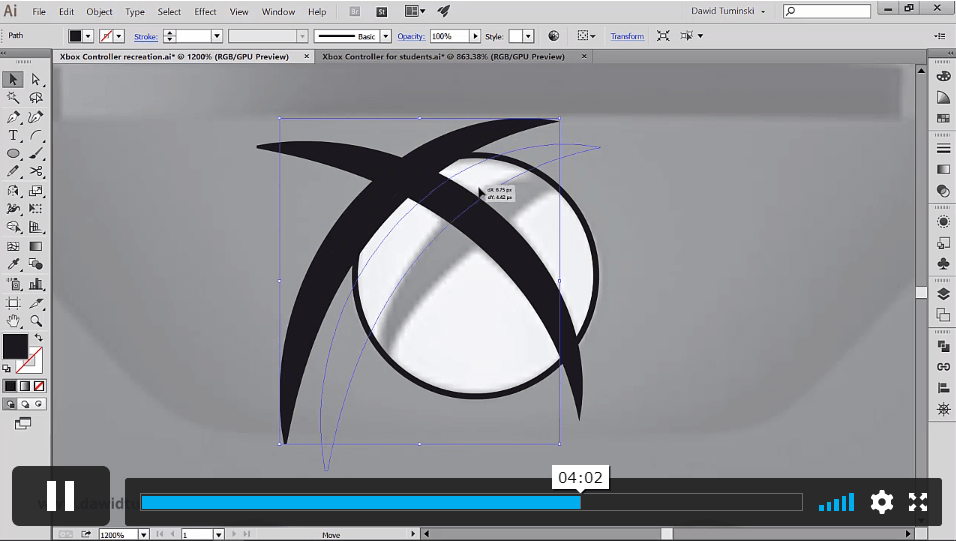The image size is (956, 541).
Task: Select the Pen tool
Action: coord(13,117)
